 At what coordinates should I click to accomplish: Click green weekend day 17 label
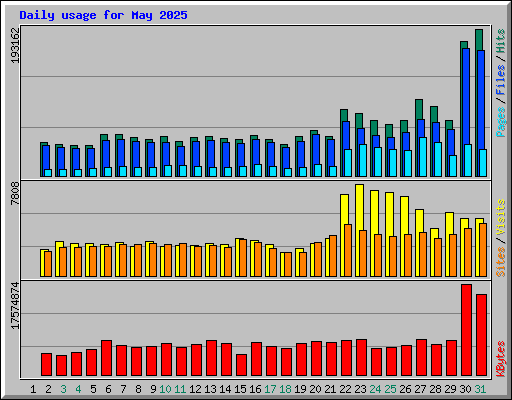pos(270,389)
